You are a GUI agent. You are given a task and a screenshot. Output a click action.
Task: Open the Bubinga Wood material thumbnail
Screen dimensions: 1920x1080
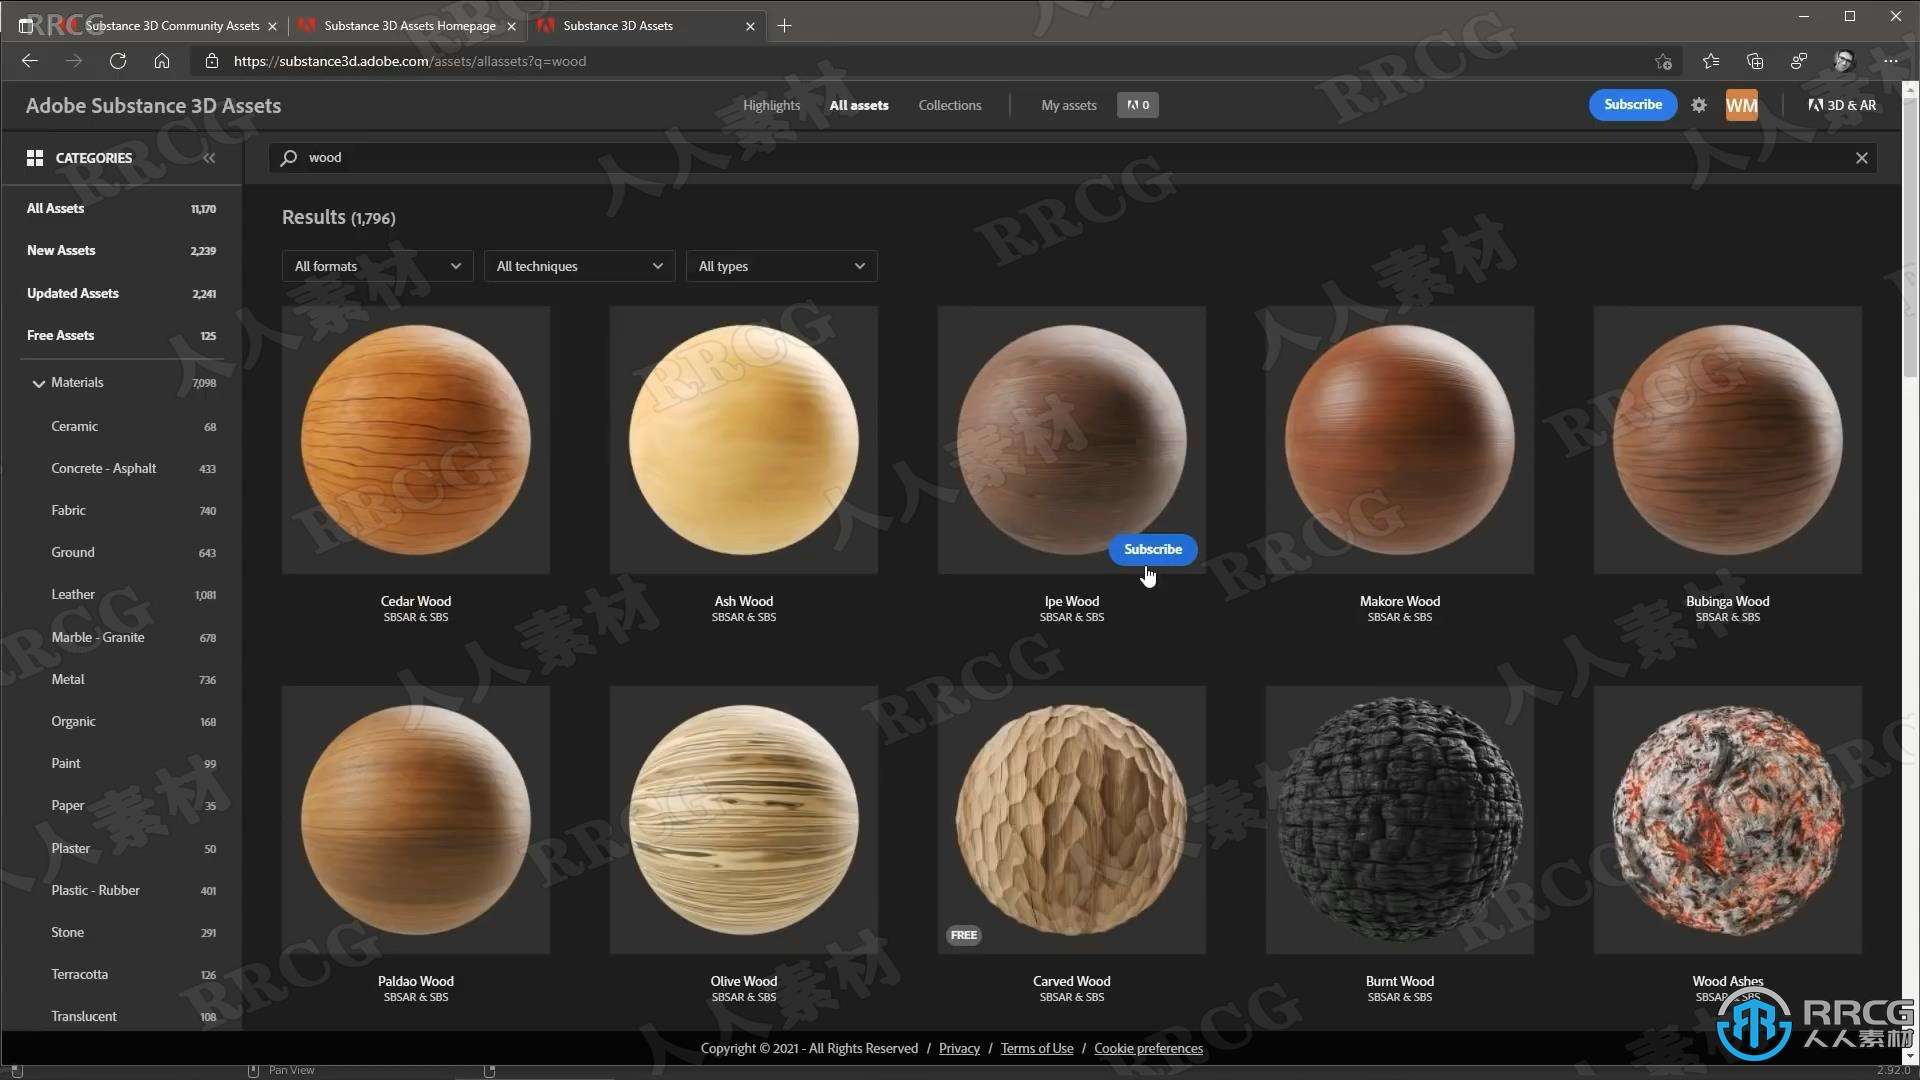pyautogui.click(x=1728, y=440)
